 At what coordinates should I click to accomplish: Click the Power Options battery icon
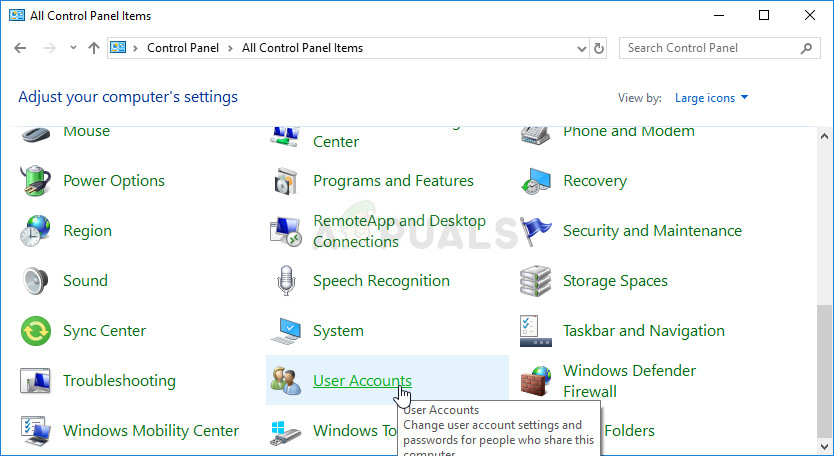click(36, 181)
